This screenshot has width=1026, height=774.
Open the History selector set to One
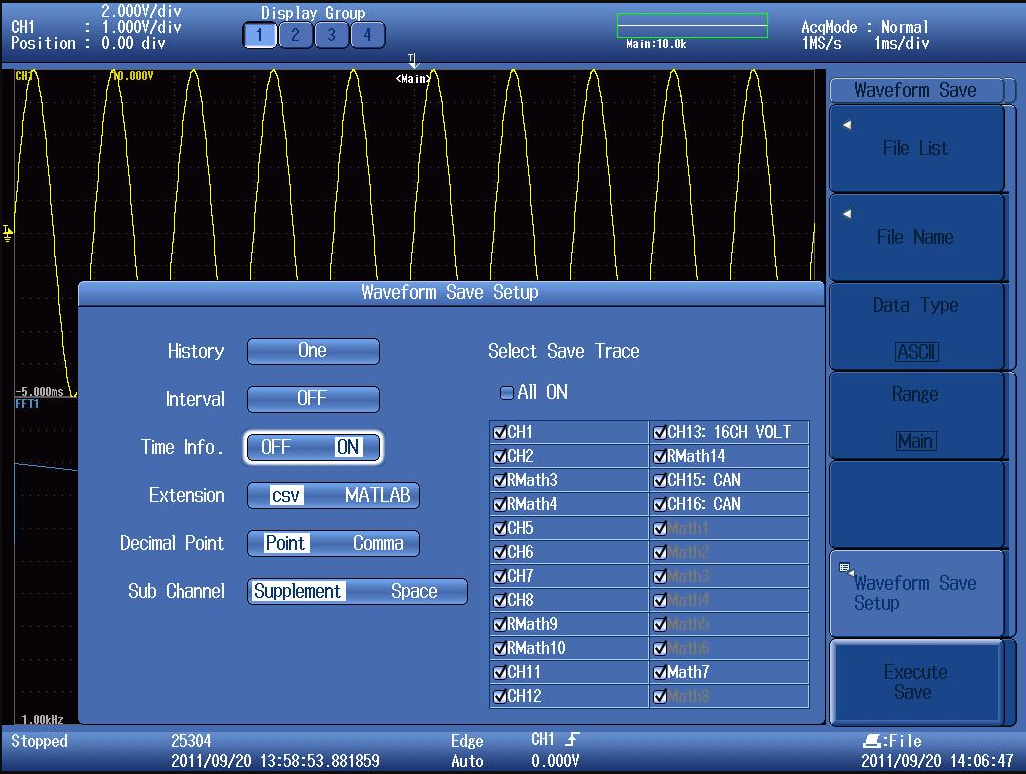[313, 351]
